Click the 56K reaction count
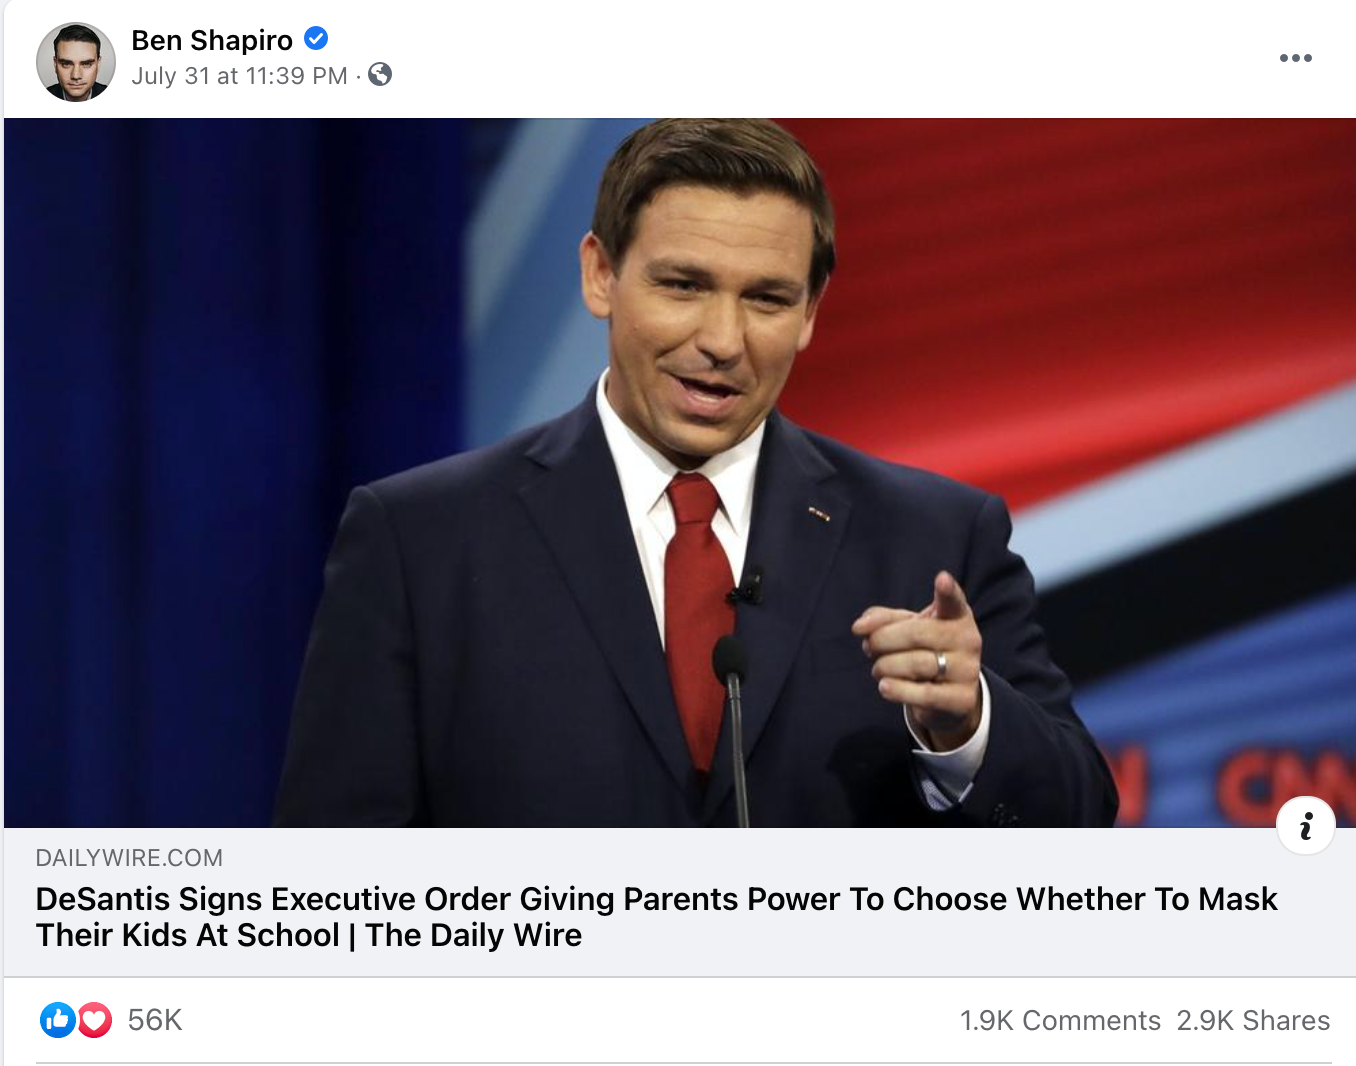The height and width of the screenshot is (1066, 1356). pyautogui.click(x=154, y=1020)
